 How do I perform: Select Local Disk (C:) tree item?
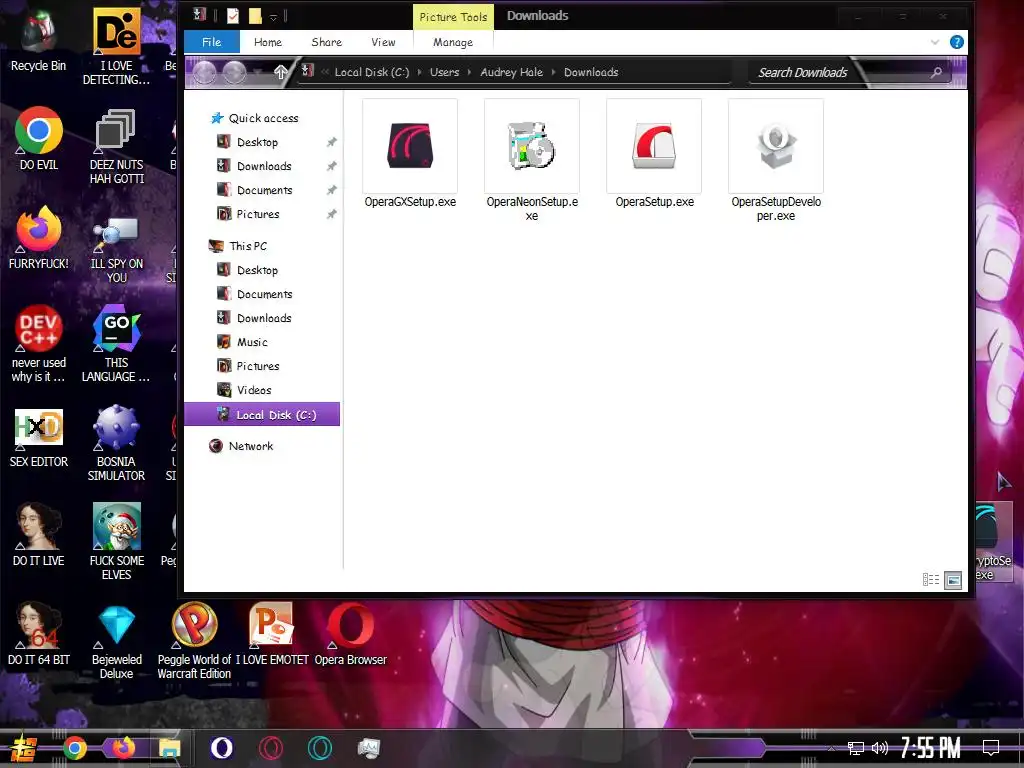[262, 414]
